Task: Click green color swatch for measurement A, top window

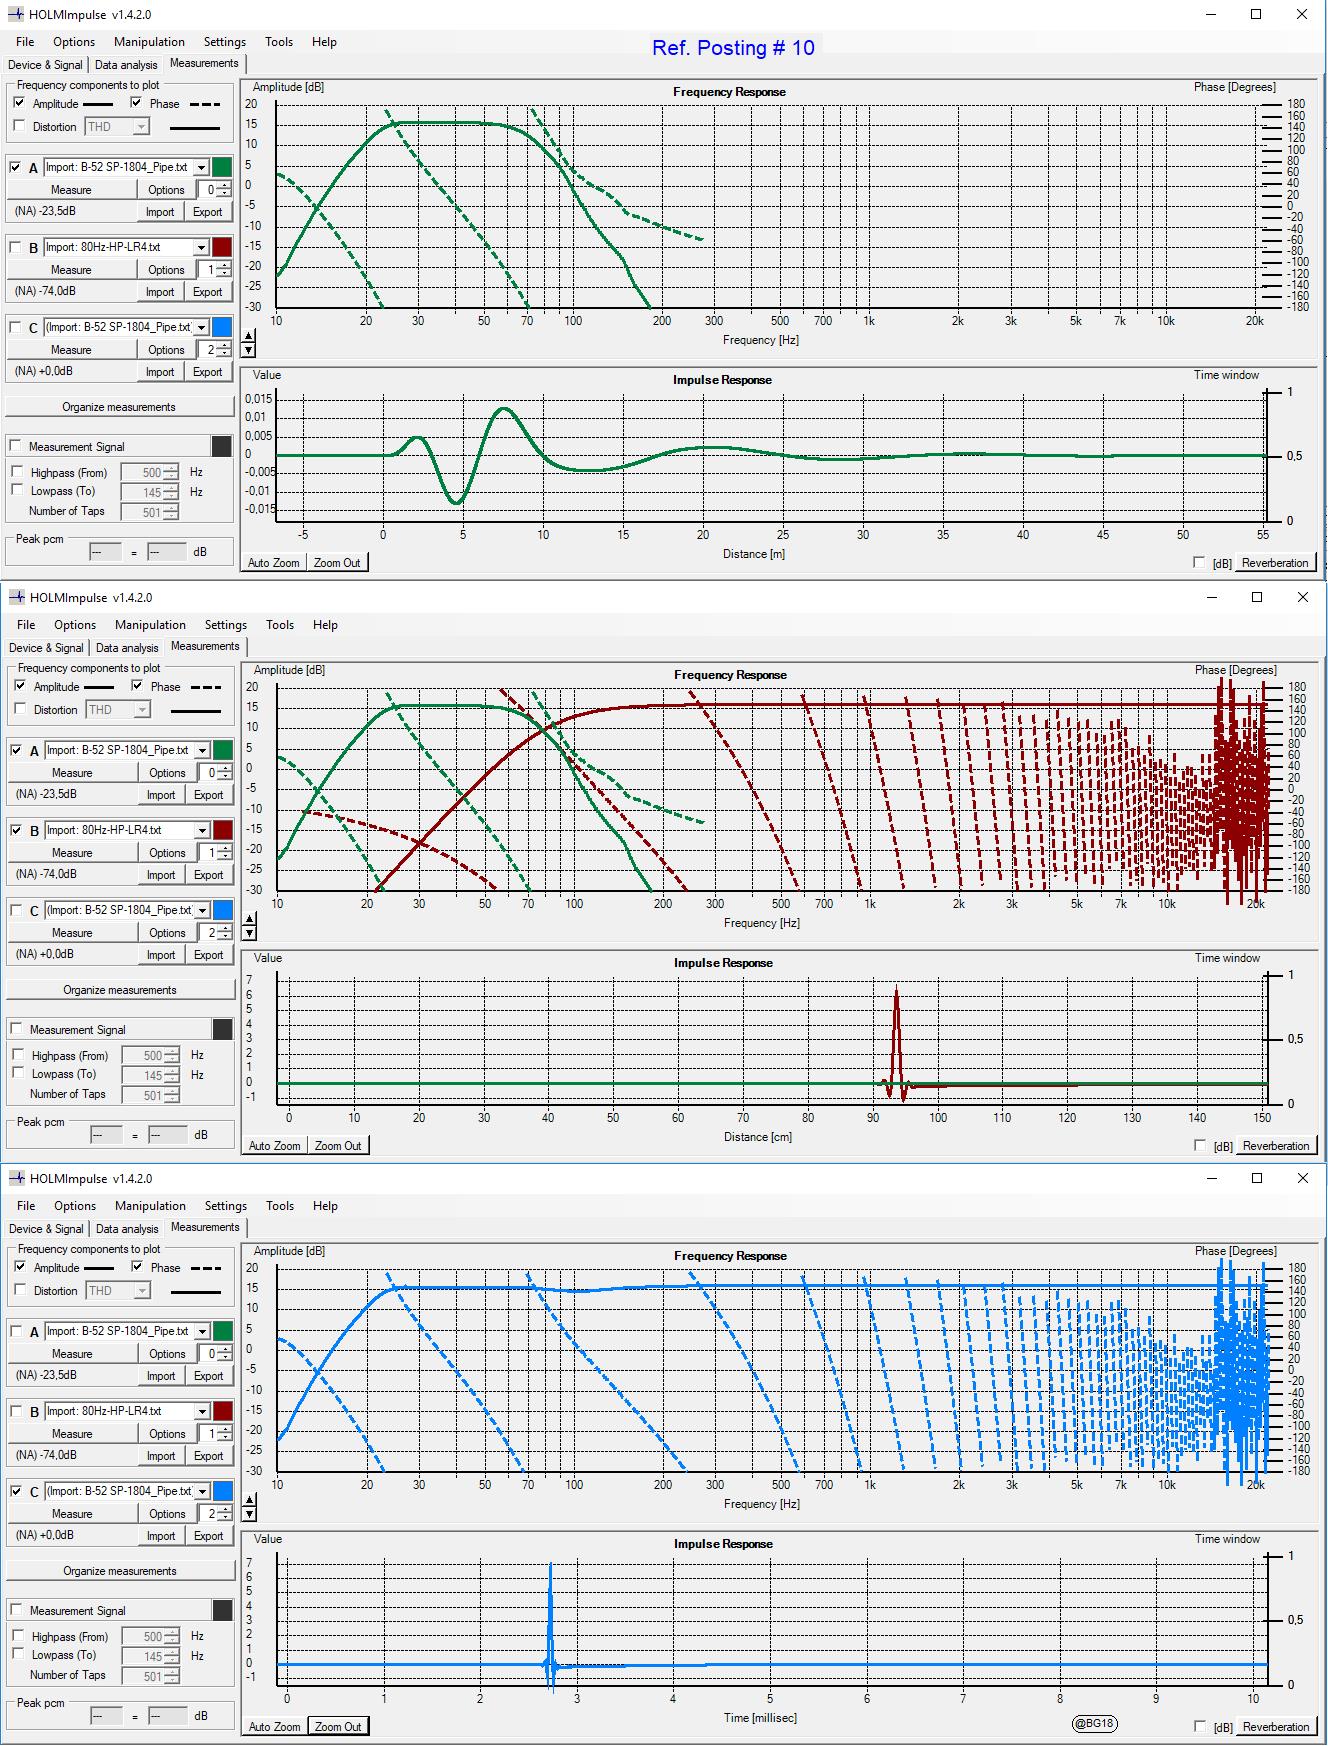Action: [222, 167]
